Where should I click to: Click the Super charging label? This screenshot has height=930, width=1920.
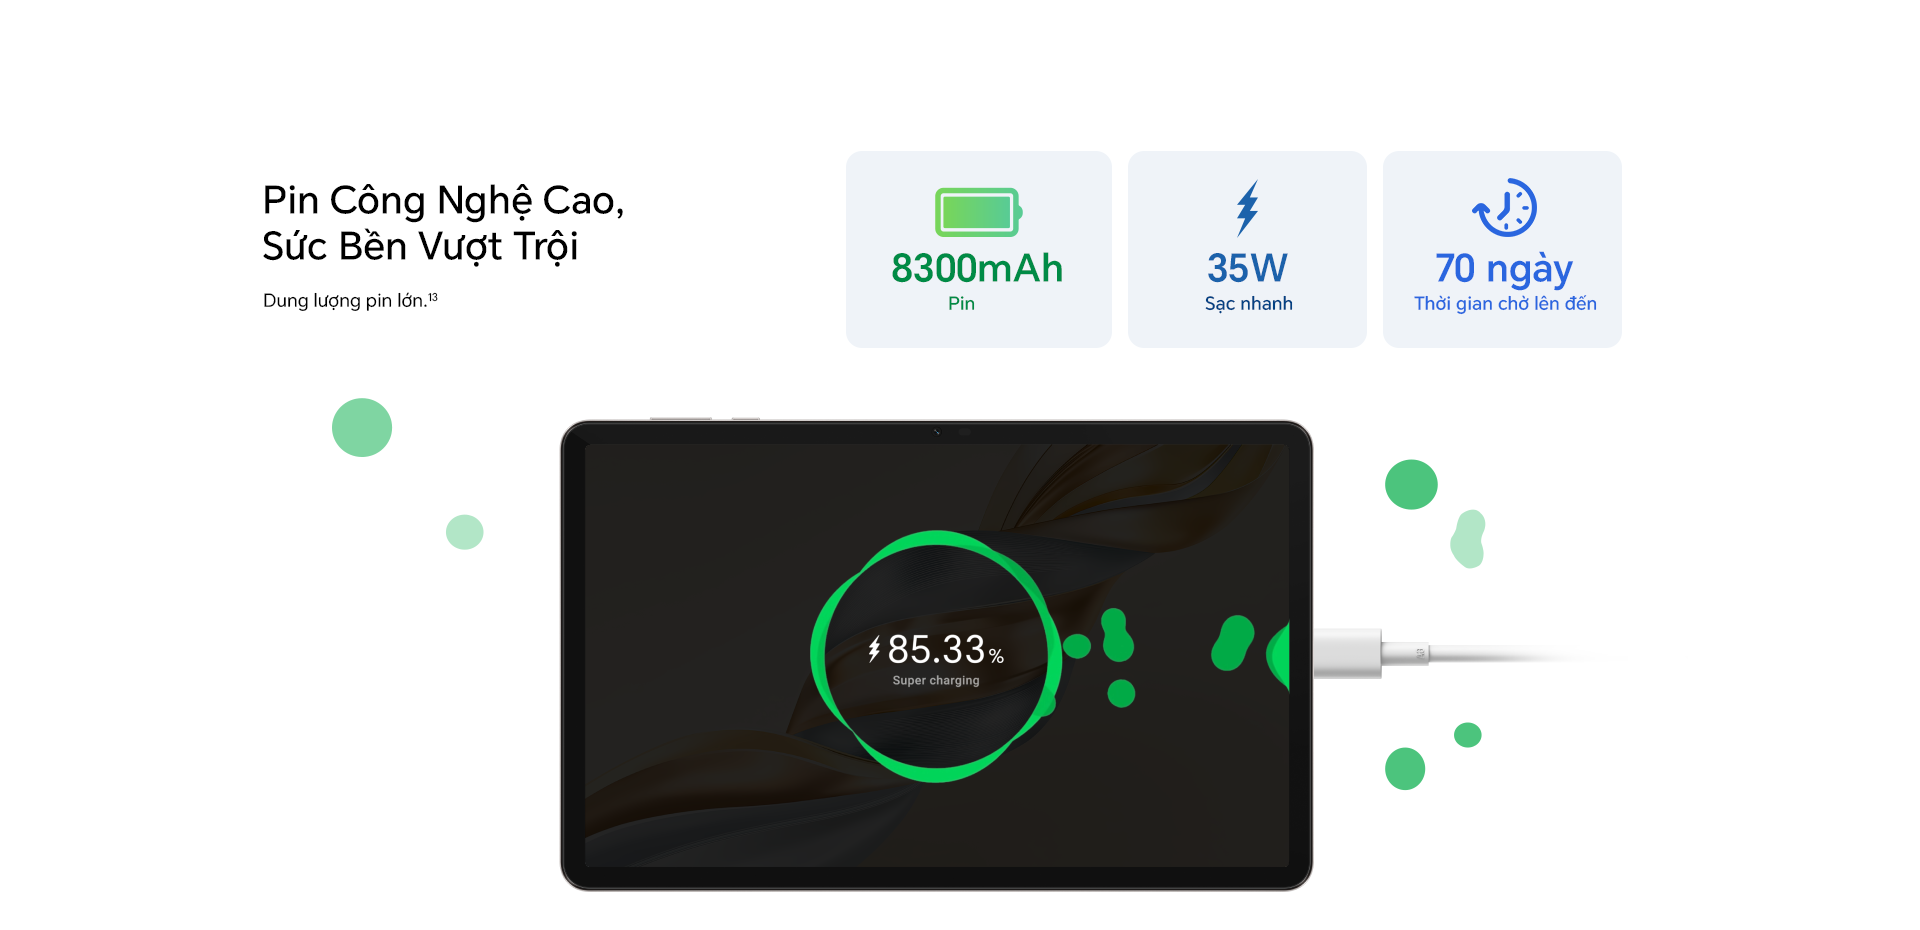(x=936, y=680)
